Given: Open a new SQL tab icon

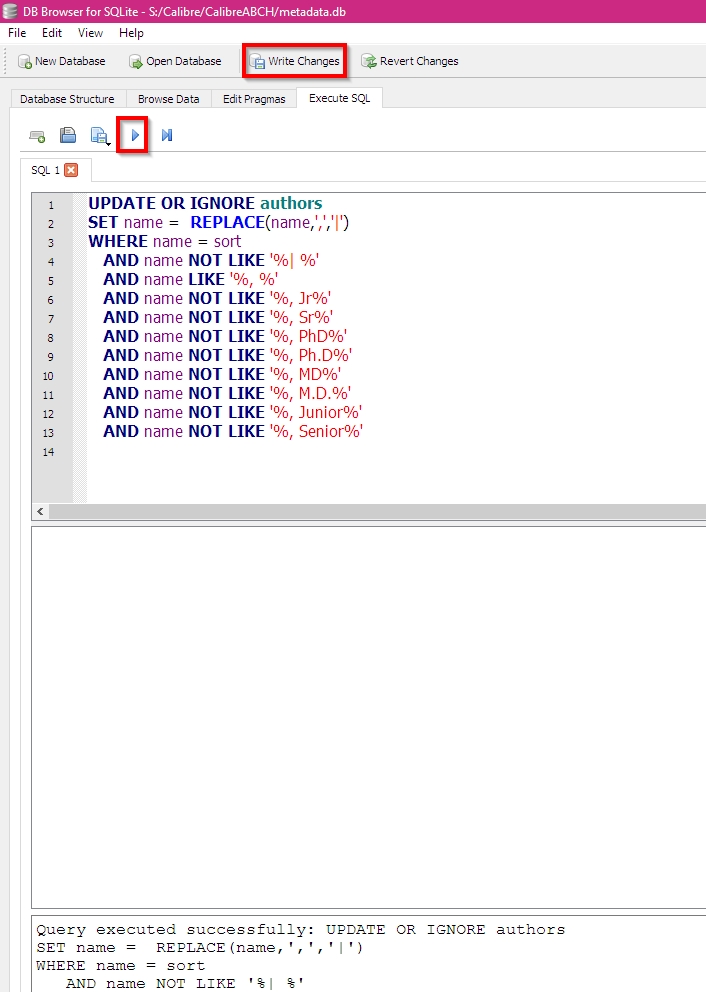Looking at the screenshot, I should point(37,135).
